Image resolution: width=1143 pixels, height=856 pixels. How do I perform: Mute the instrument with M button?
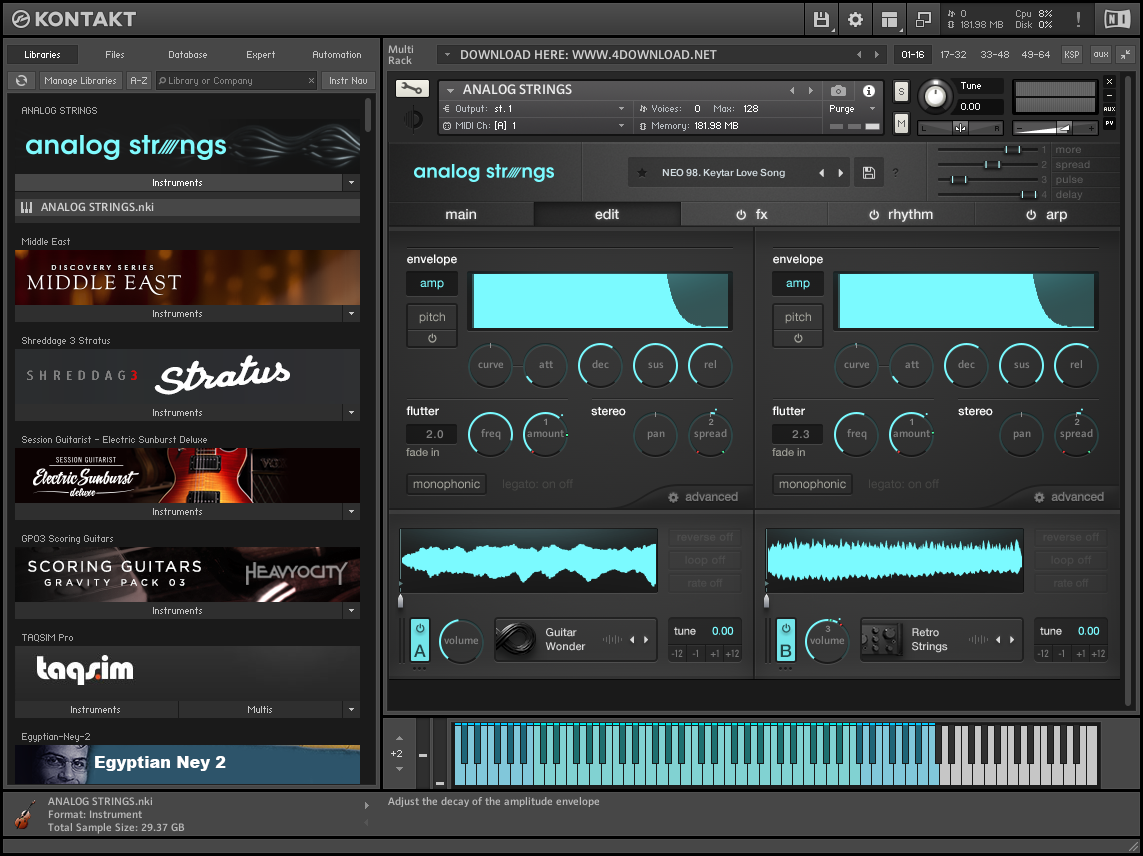click(x=902, y=124)
